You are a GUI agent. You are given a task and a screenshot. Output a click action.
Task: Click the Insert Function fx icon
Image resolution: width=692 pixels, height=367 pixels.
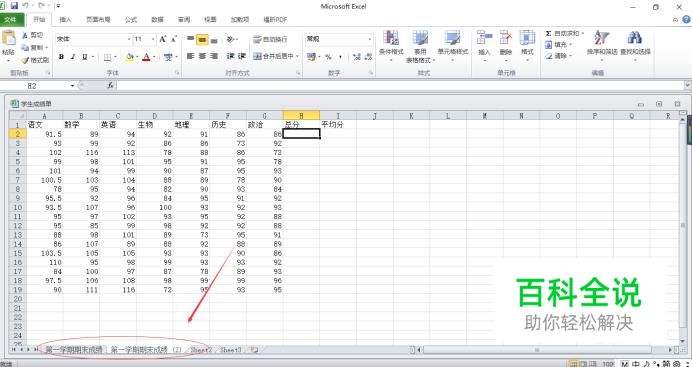pyautogui.click(x=110, y=86)
